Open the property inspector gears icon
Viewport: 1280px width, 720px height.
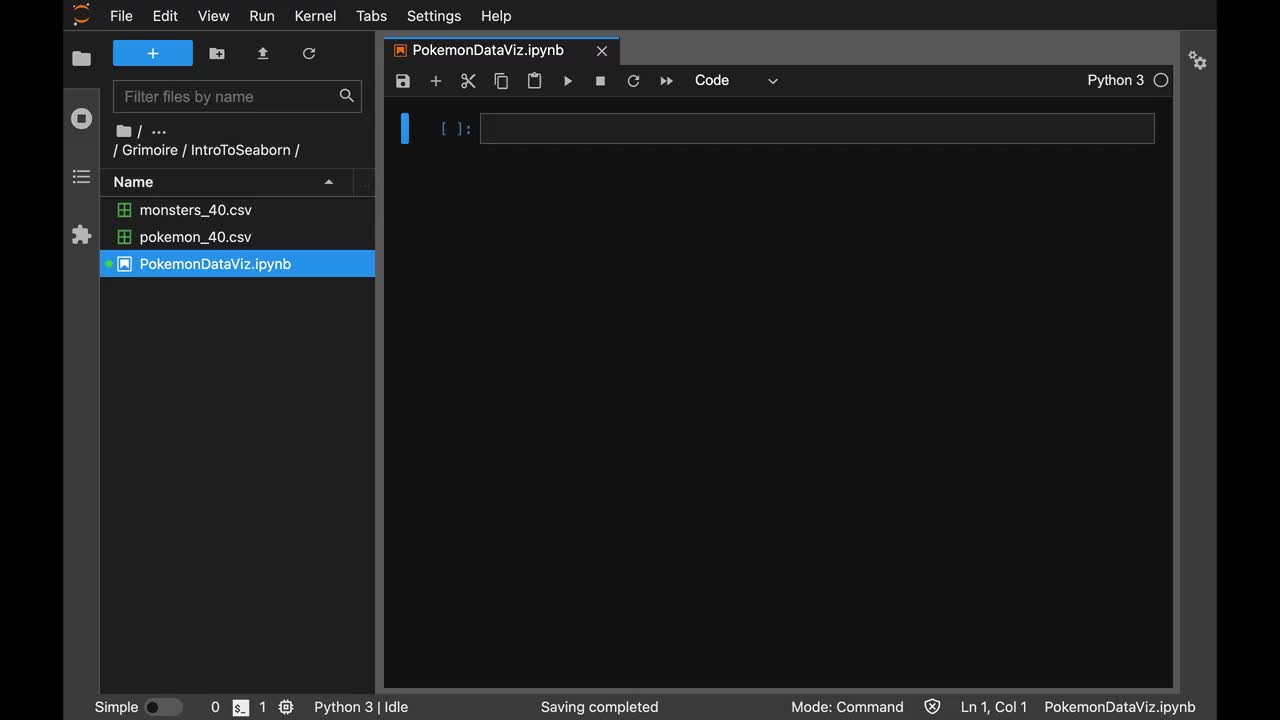1198,61
